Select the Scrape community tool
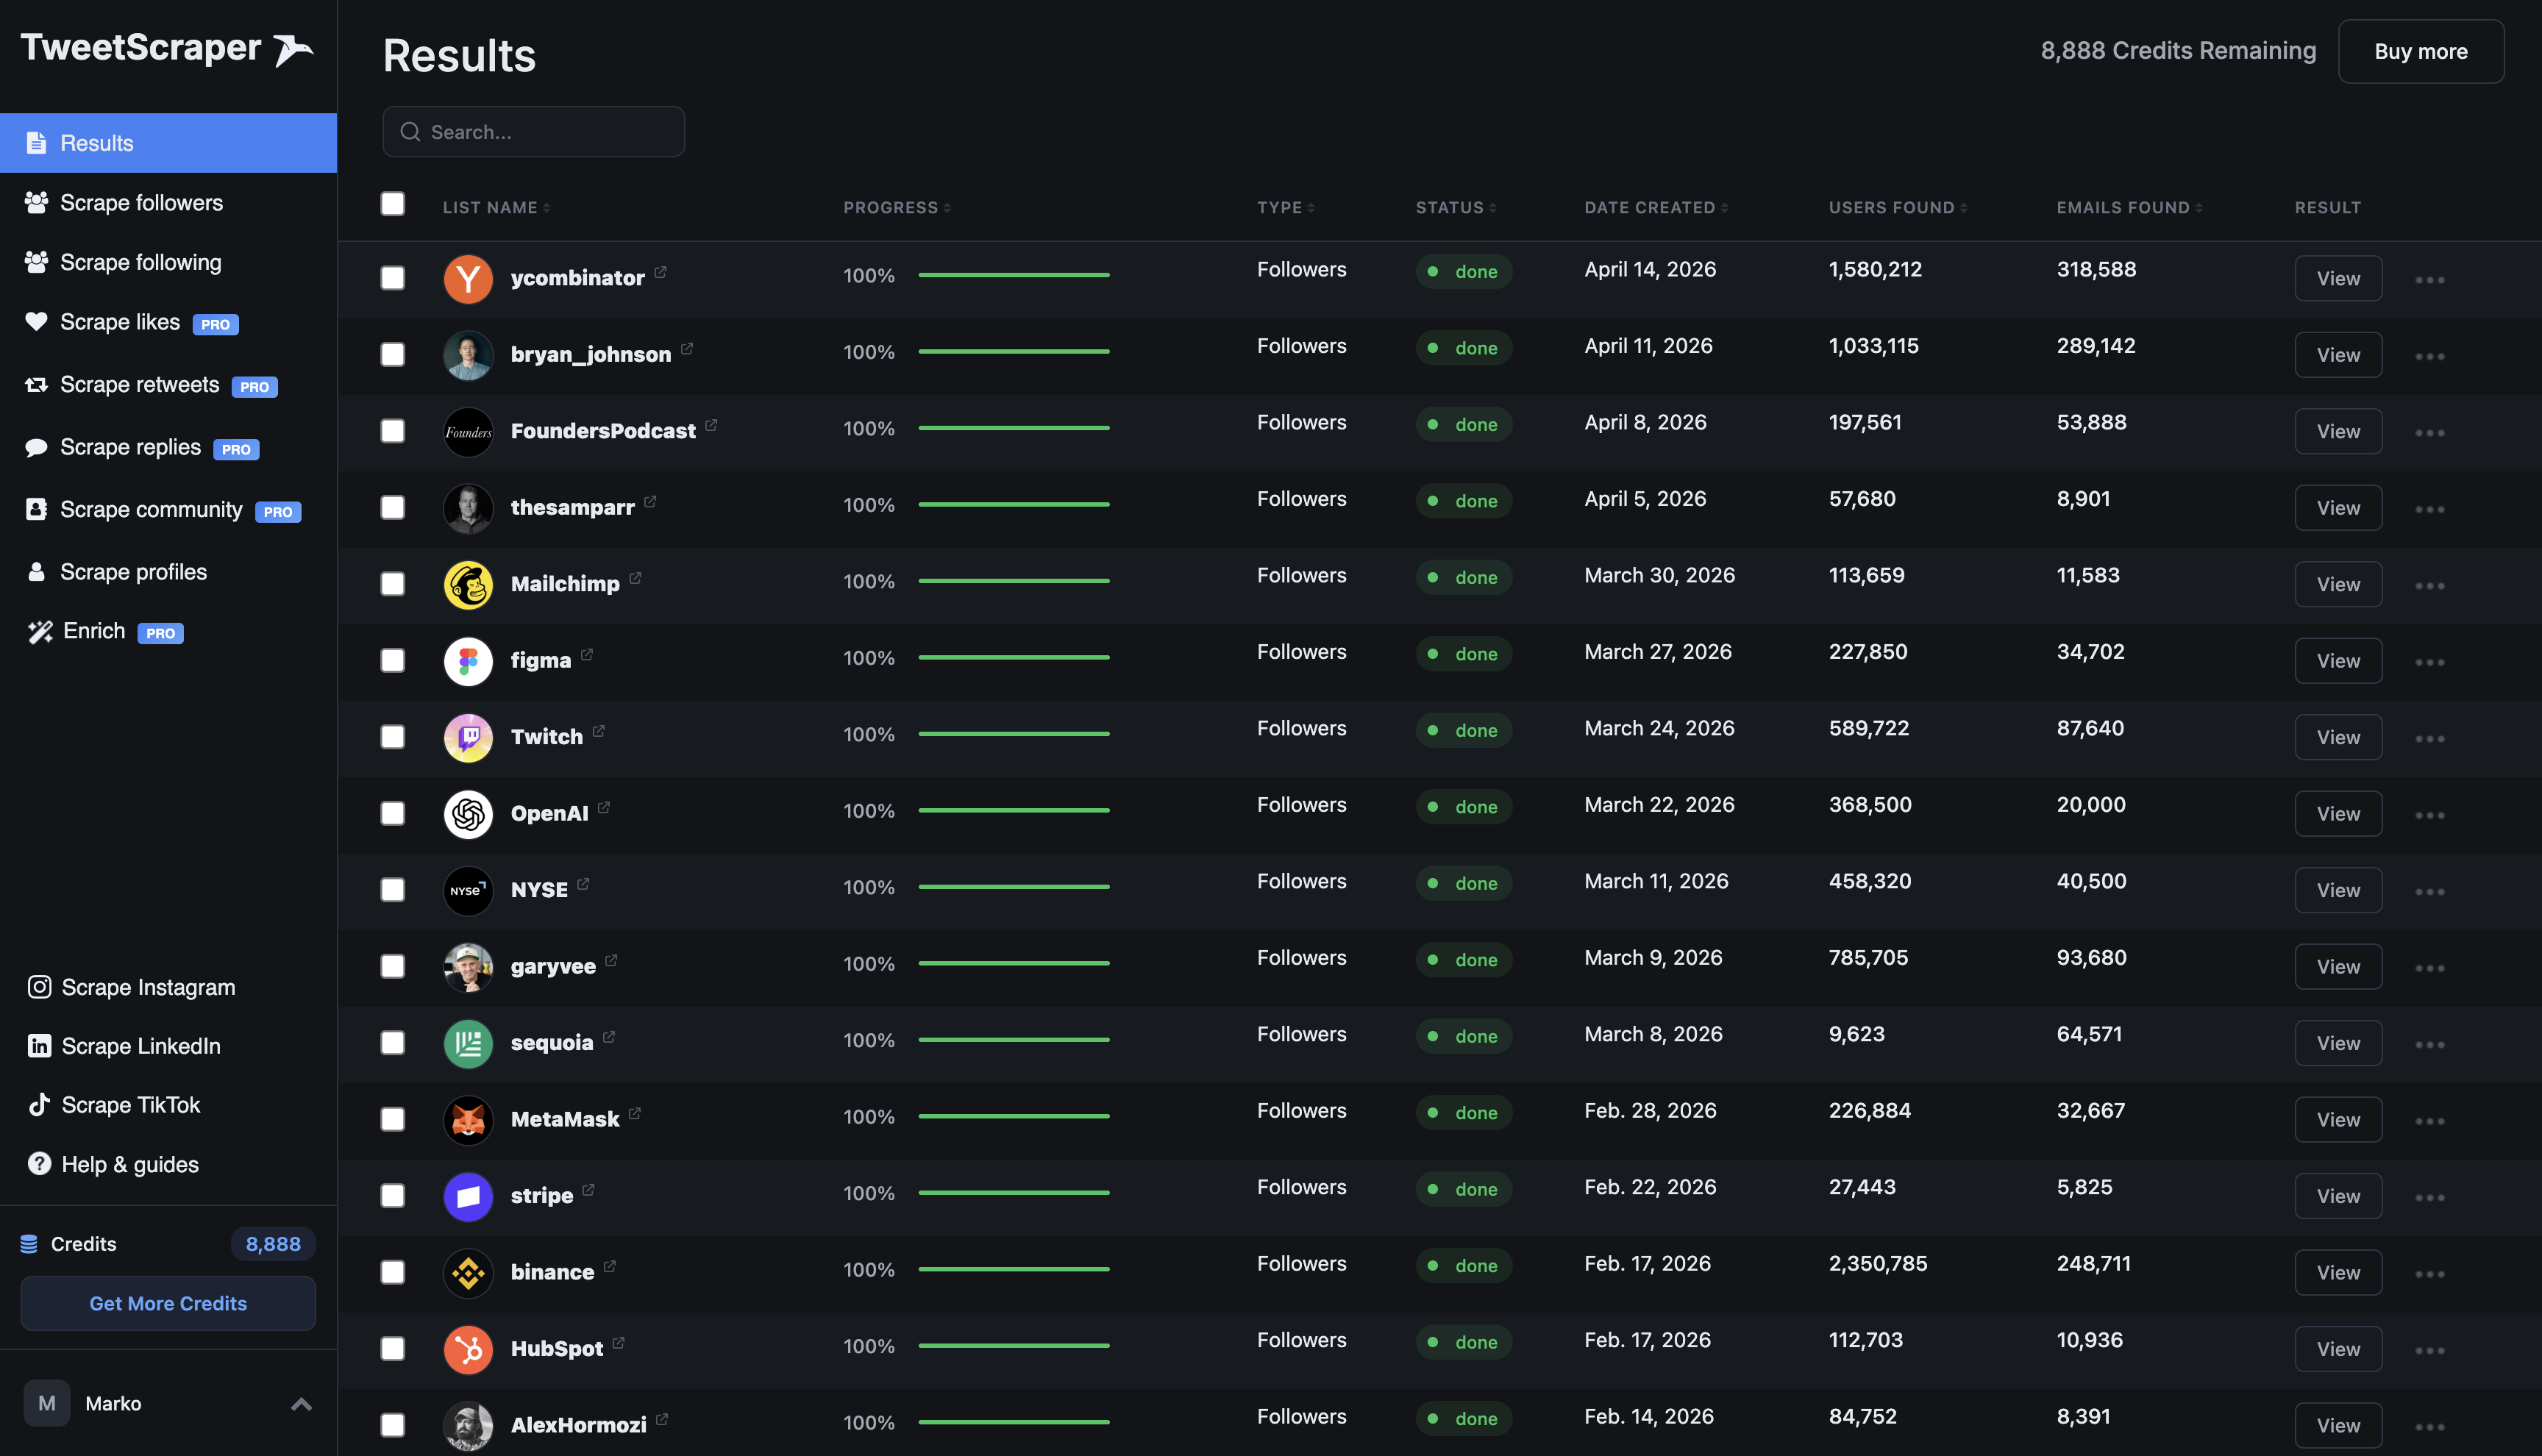 click(x=150, y=509)
